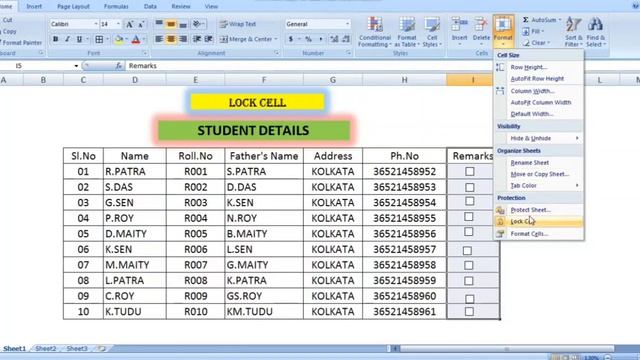Image resolution: width=640 pixels, height=360 pixels.
Task: Open the General number format dropdown
Action: [x=348, y=24]
